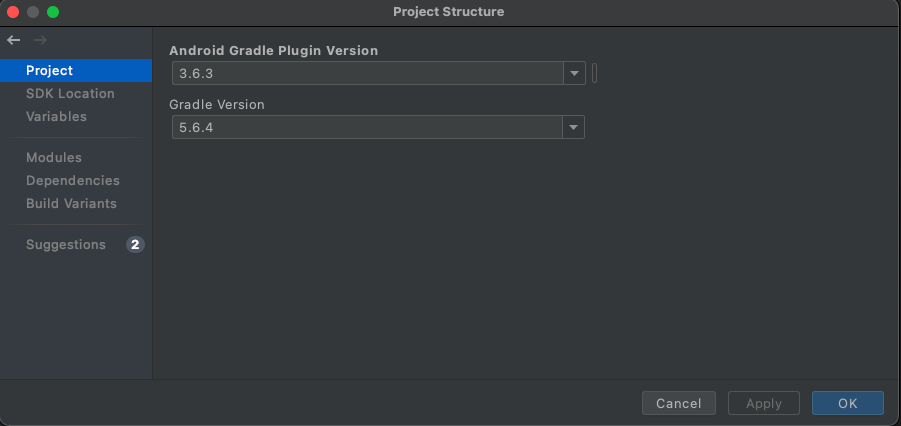This screenshot has width=901, height=426.
Task: Switch to the Dependencies section
Action: (x=73, y=181)
